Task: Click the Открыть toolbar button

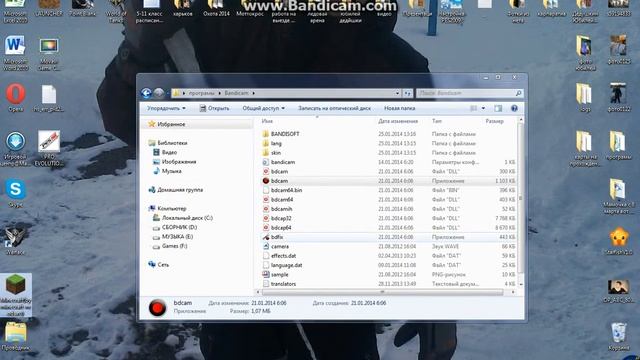Action: click(x=214, y=108)
